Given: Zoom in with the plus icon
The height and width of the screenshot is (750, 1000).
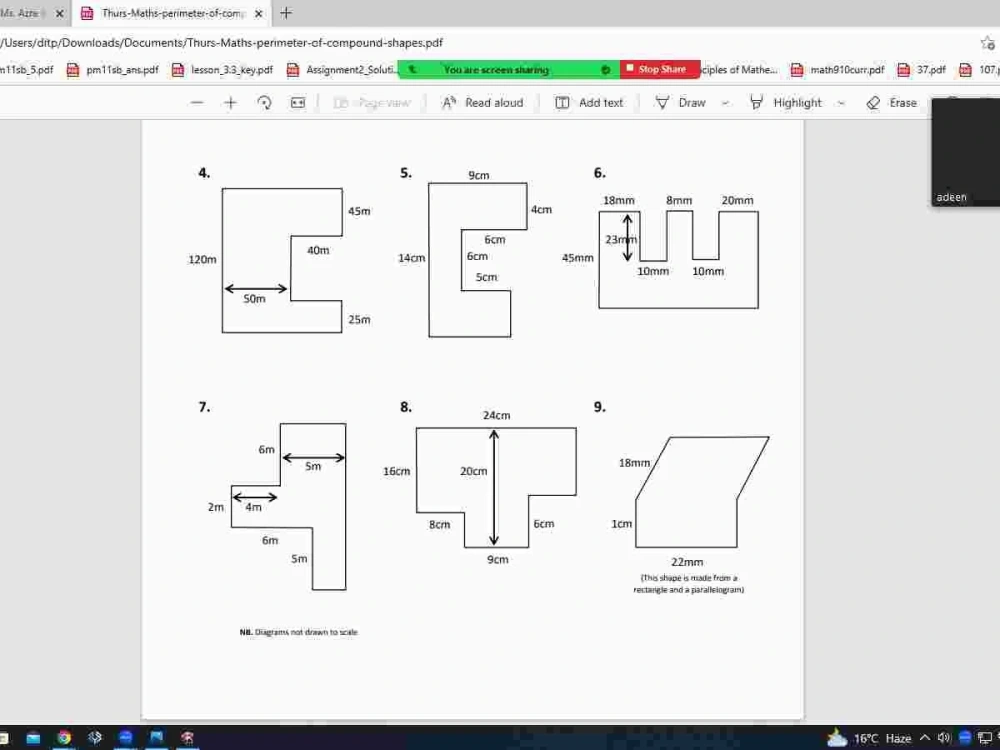Looking at the screenshot, I should click(230, 103).
